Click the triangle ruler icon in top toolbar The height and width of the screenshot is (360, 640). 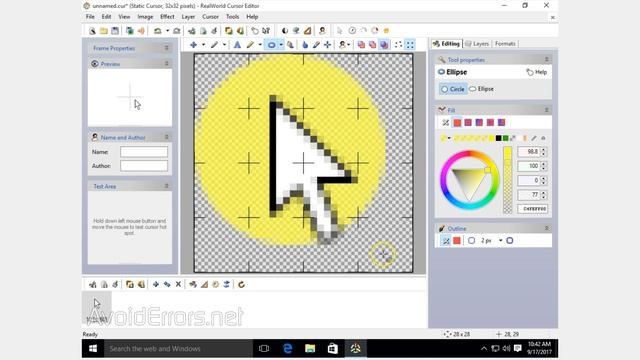tap(308, 31)
